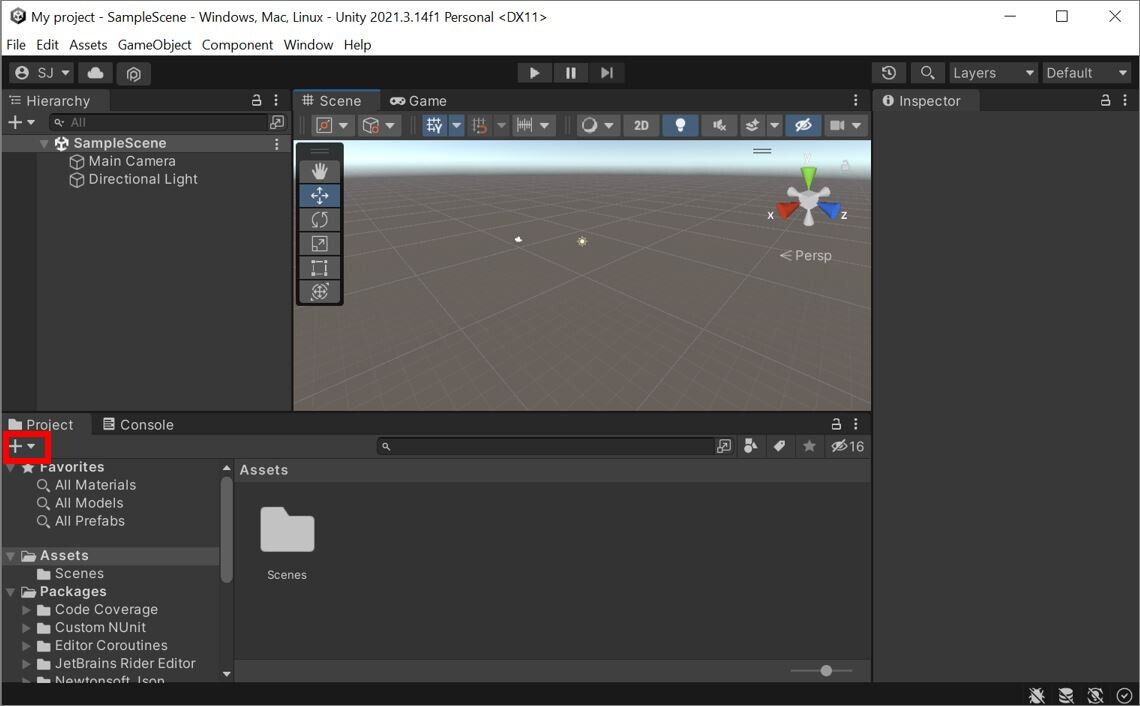1140x706 pixels.
Task: Open the Window menu
Action: (308, 44)
